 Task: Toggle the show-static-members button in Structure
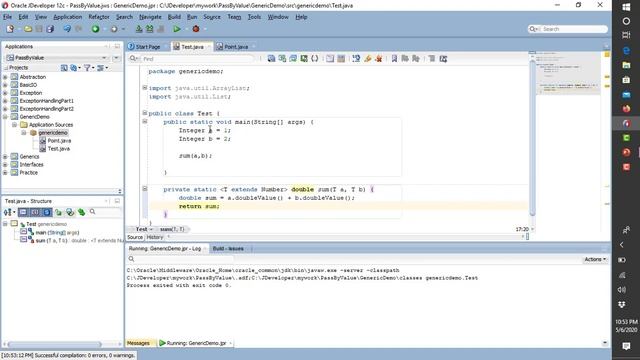click(47, 212)
